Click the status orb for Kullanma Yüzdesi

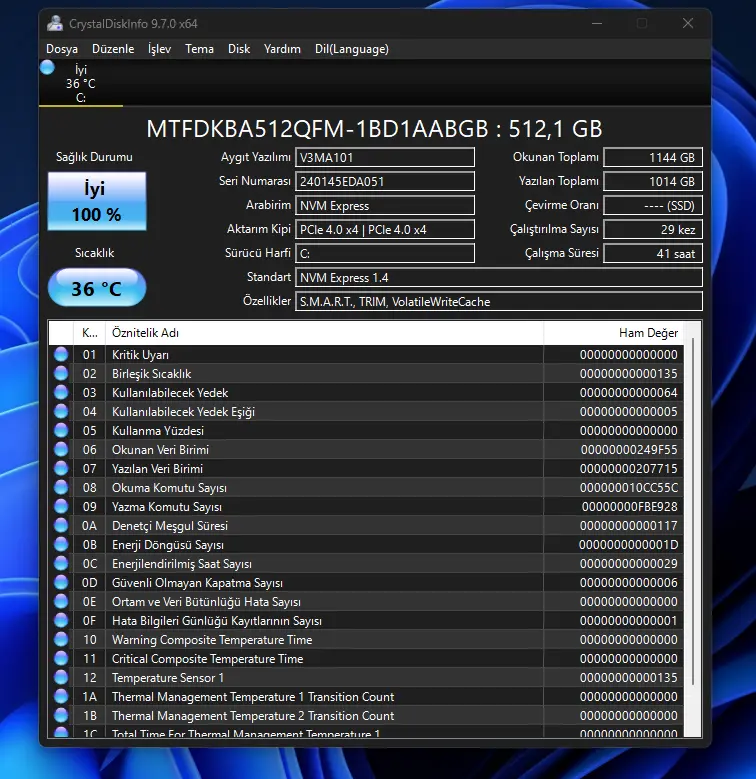tap(61, 430)
